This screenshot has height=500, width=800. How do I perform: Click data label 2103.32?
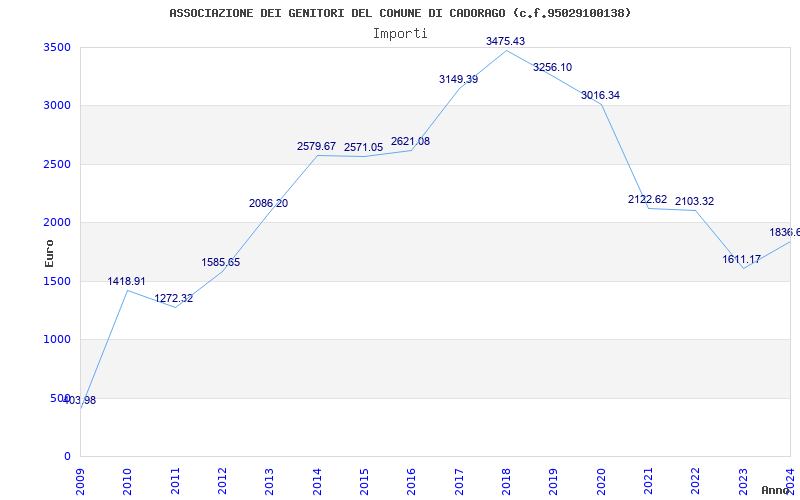[x=694, y=202]
